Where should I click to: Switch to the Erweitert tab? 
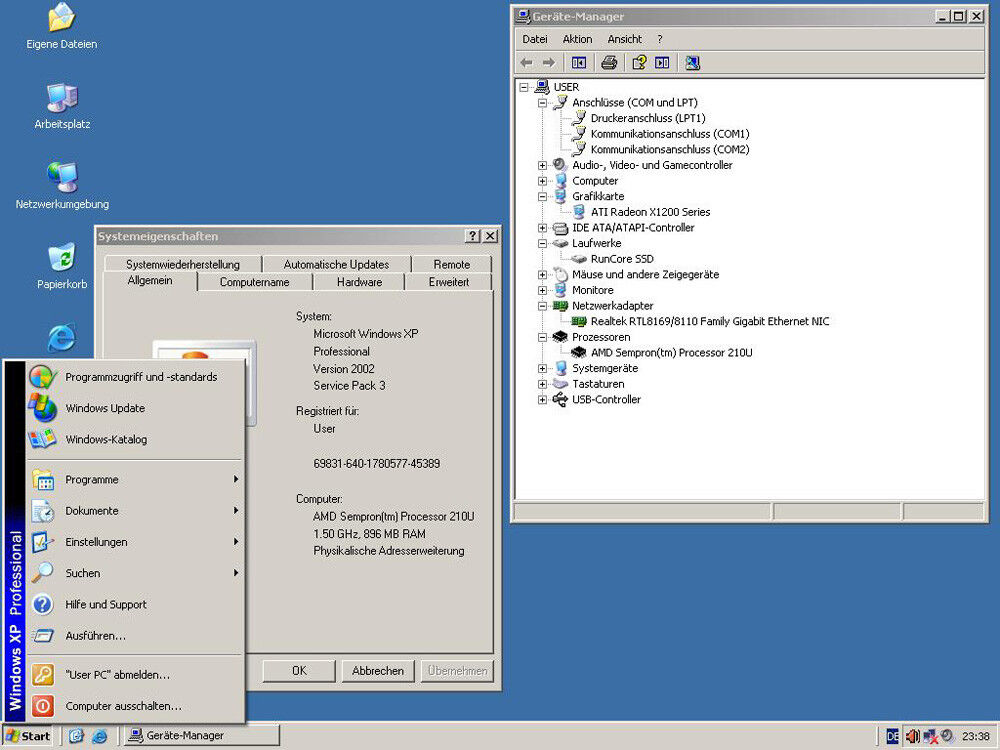pyautogui.click(x=448, y=282)
